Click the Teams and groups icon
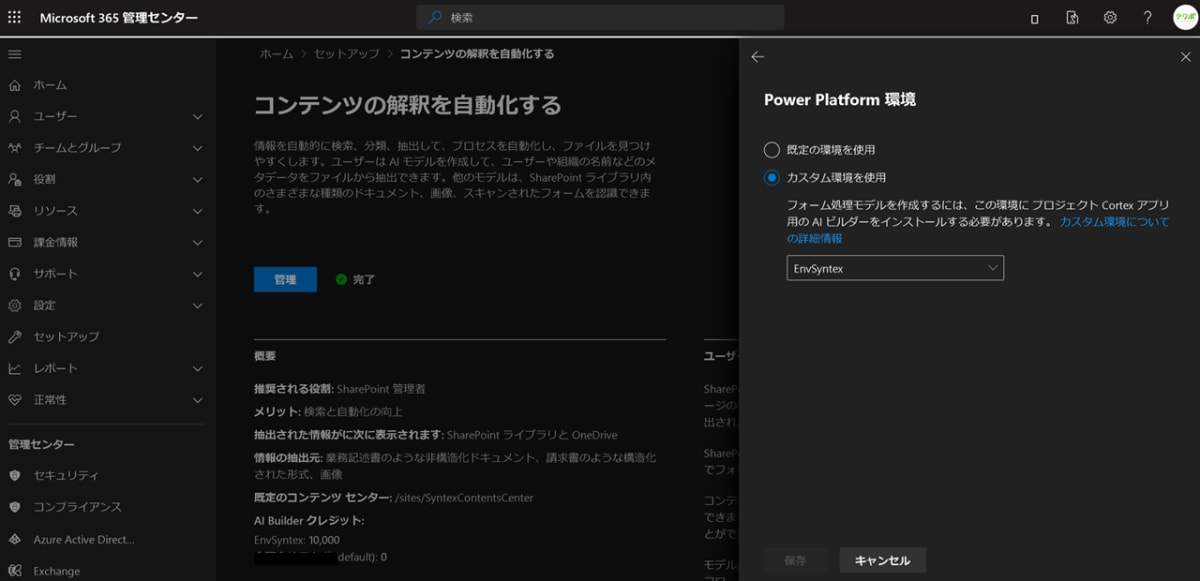 coord(14,148)
